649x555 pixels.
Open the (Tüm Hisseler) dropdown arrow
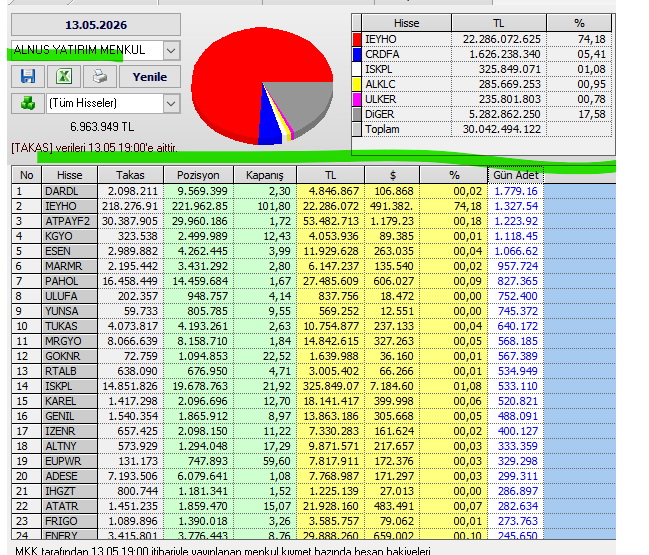[x=171, y=103]
